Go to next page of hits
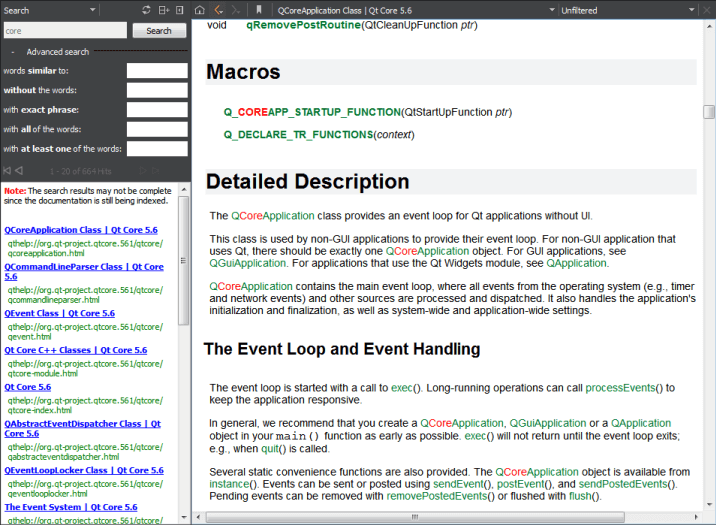This screenshot has height=525, width=716. 143,171
